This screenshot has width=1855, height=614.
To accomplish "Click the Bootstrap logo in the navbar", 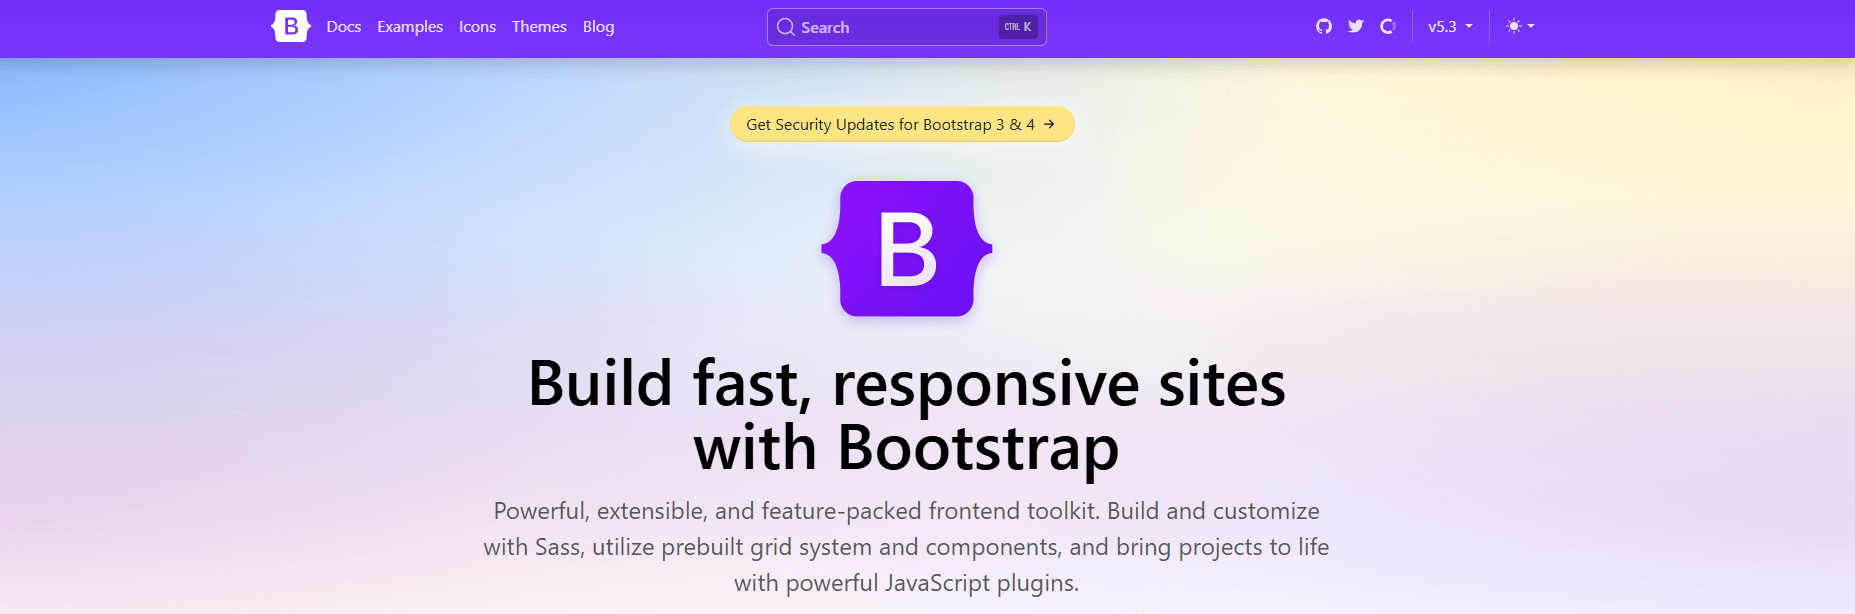I will tap(291, 26).
